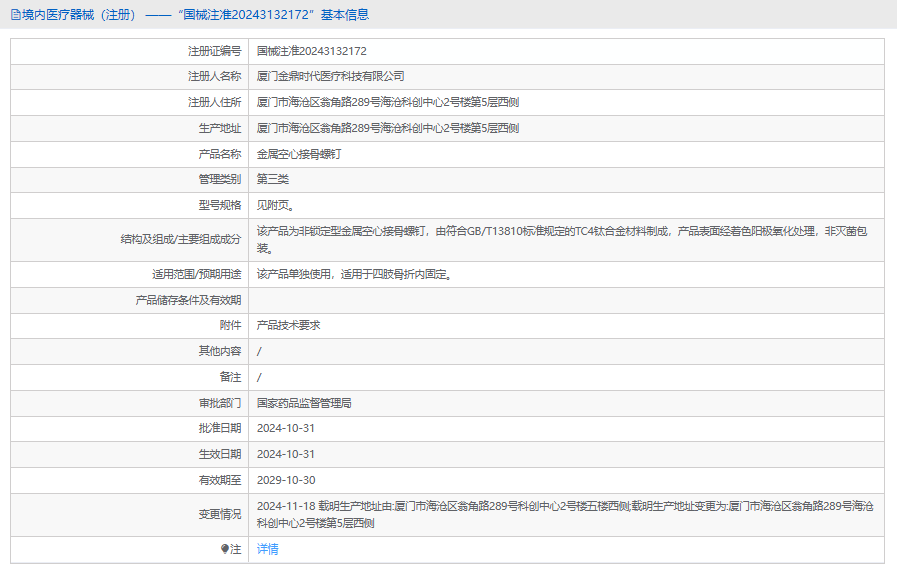Screen dimensions: 897x570
Task: Click the 变更情况 label
Action: (x=220, y=514)
